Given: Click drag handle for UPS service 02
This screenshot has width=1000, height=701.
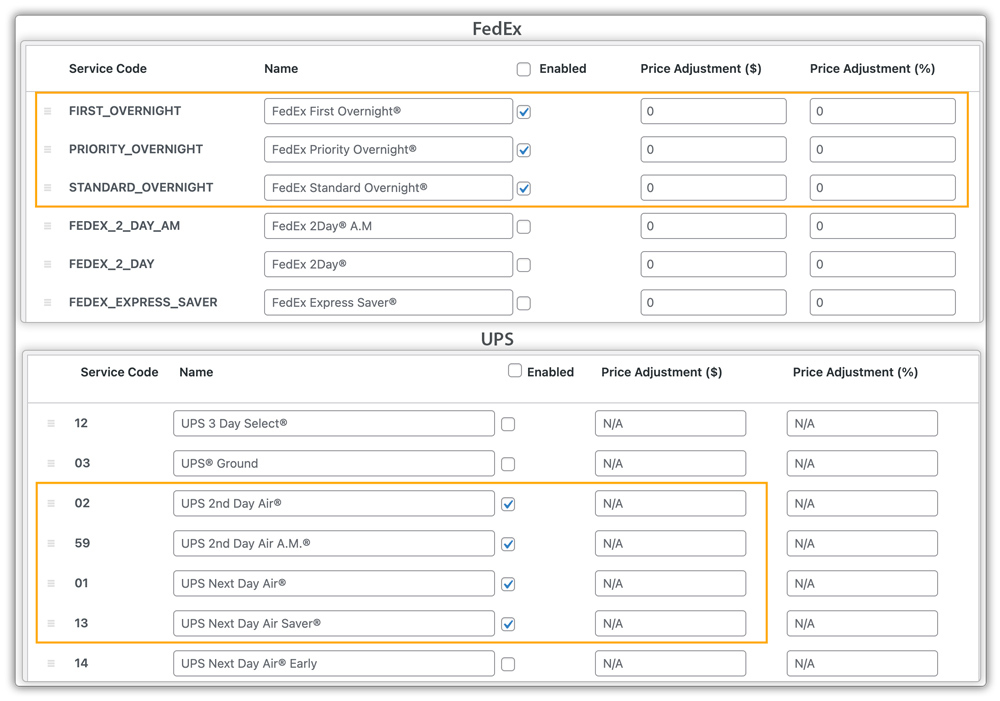Looking at the screenshot, I should tap(51, 503).
